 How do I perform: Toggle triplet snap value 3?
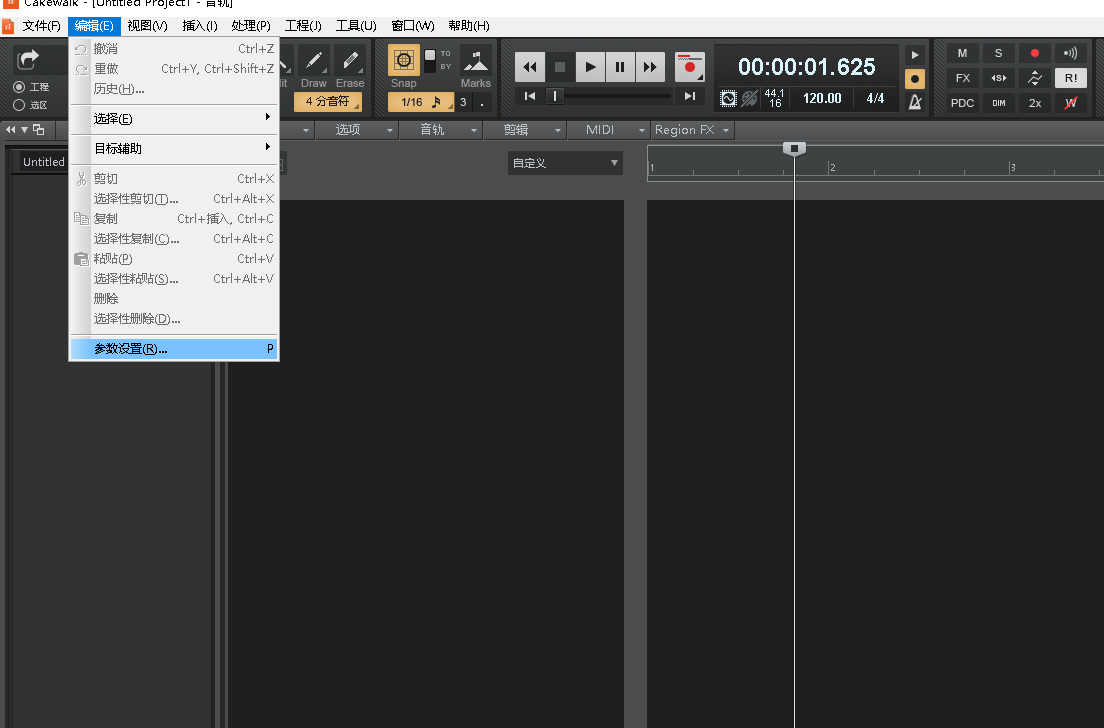tap(463, 102)
